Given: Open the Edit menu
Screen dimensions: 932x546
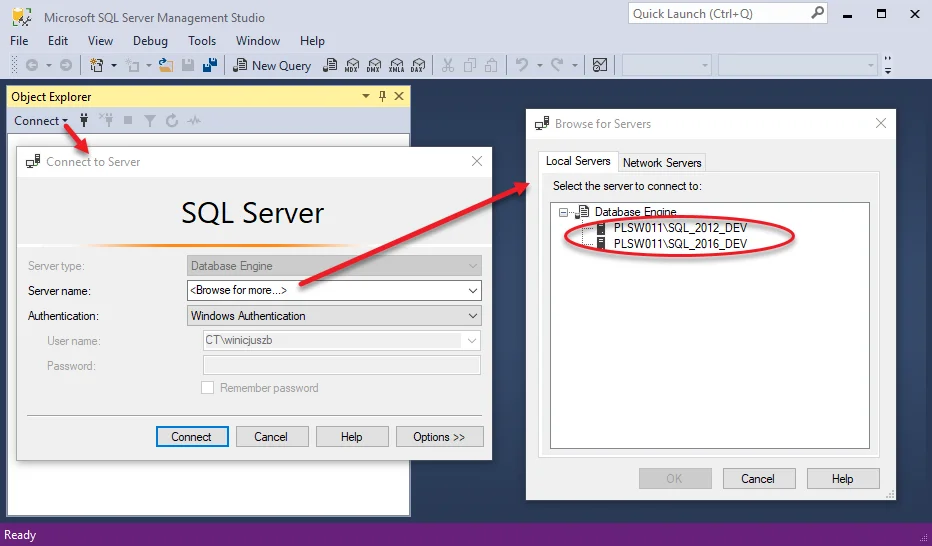Looking at the screenshot, I should pos(58,41).
